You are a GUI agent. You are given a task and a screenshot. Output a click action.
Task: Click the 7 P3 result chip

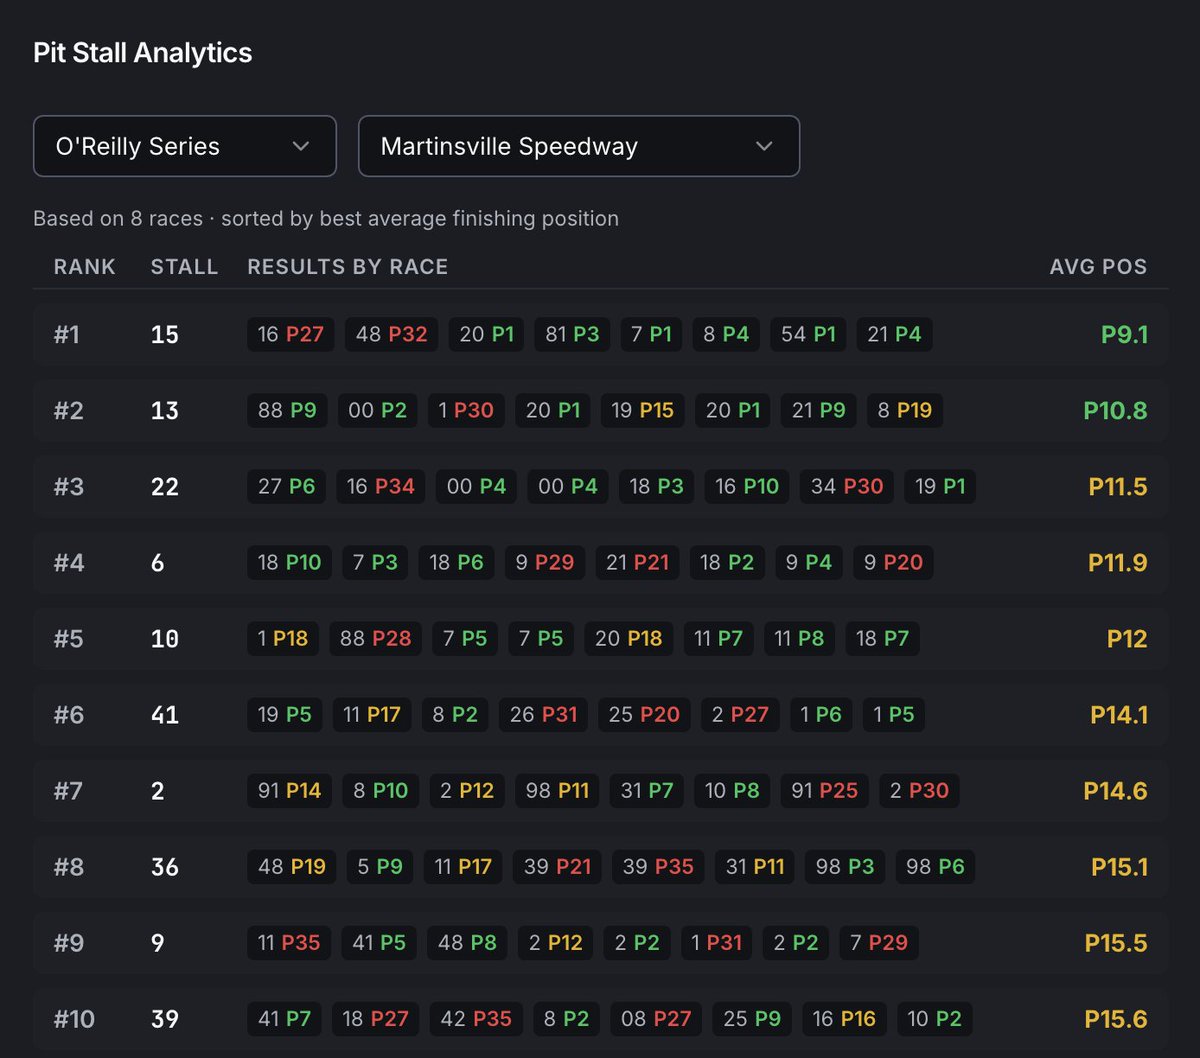(x=375, y=562)
